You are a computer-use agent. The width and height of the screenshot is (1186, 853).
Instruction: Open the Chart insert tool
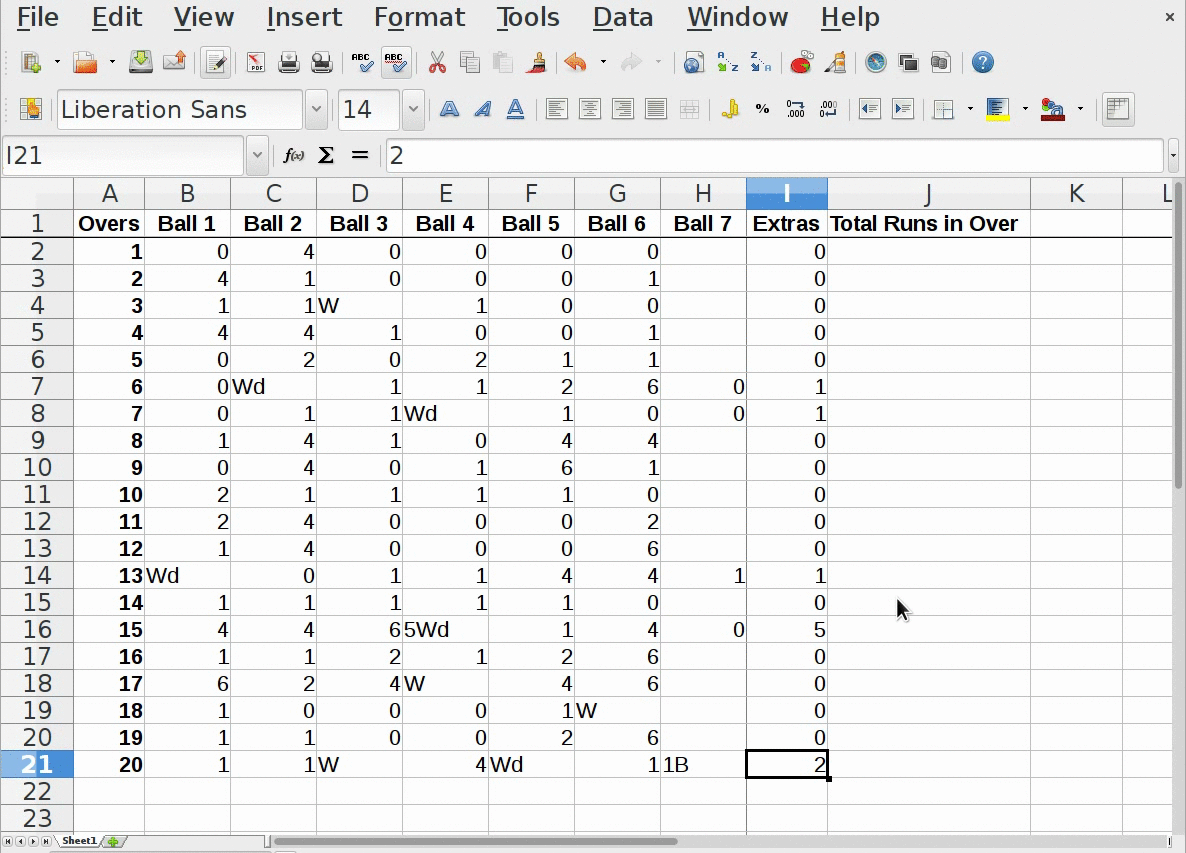(x=801, y=63)
